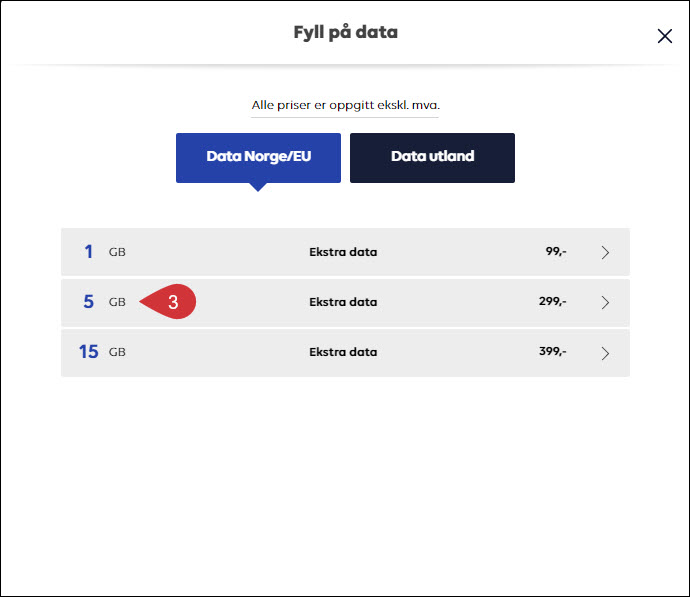
Task: Click the 299,- price label
Action: (553, 301)
